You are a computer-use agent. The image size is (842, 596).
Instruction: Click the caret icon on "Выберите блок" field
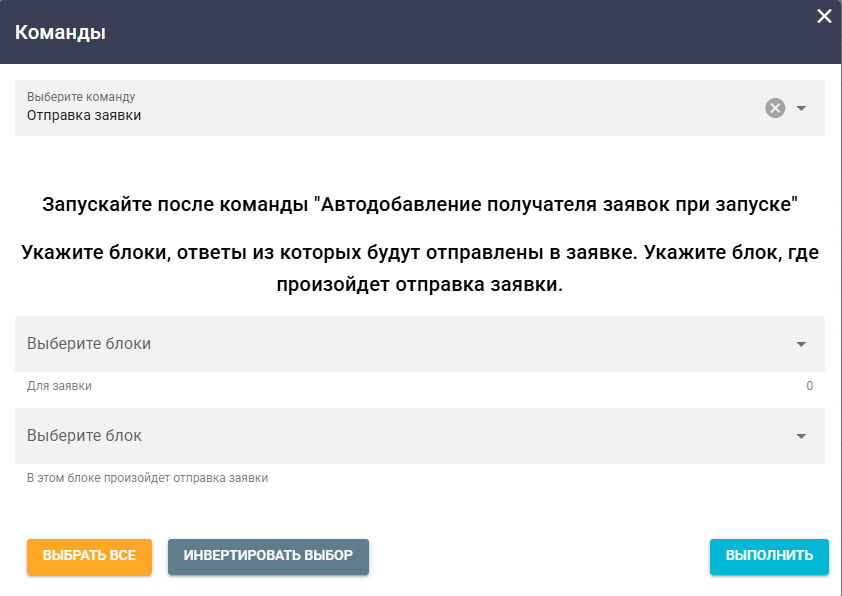pyautogui.click(x=799, y=435)
